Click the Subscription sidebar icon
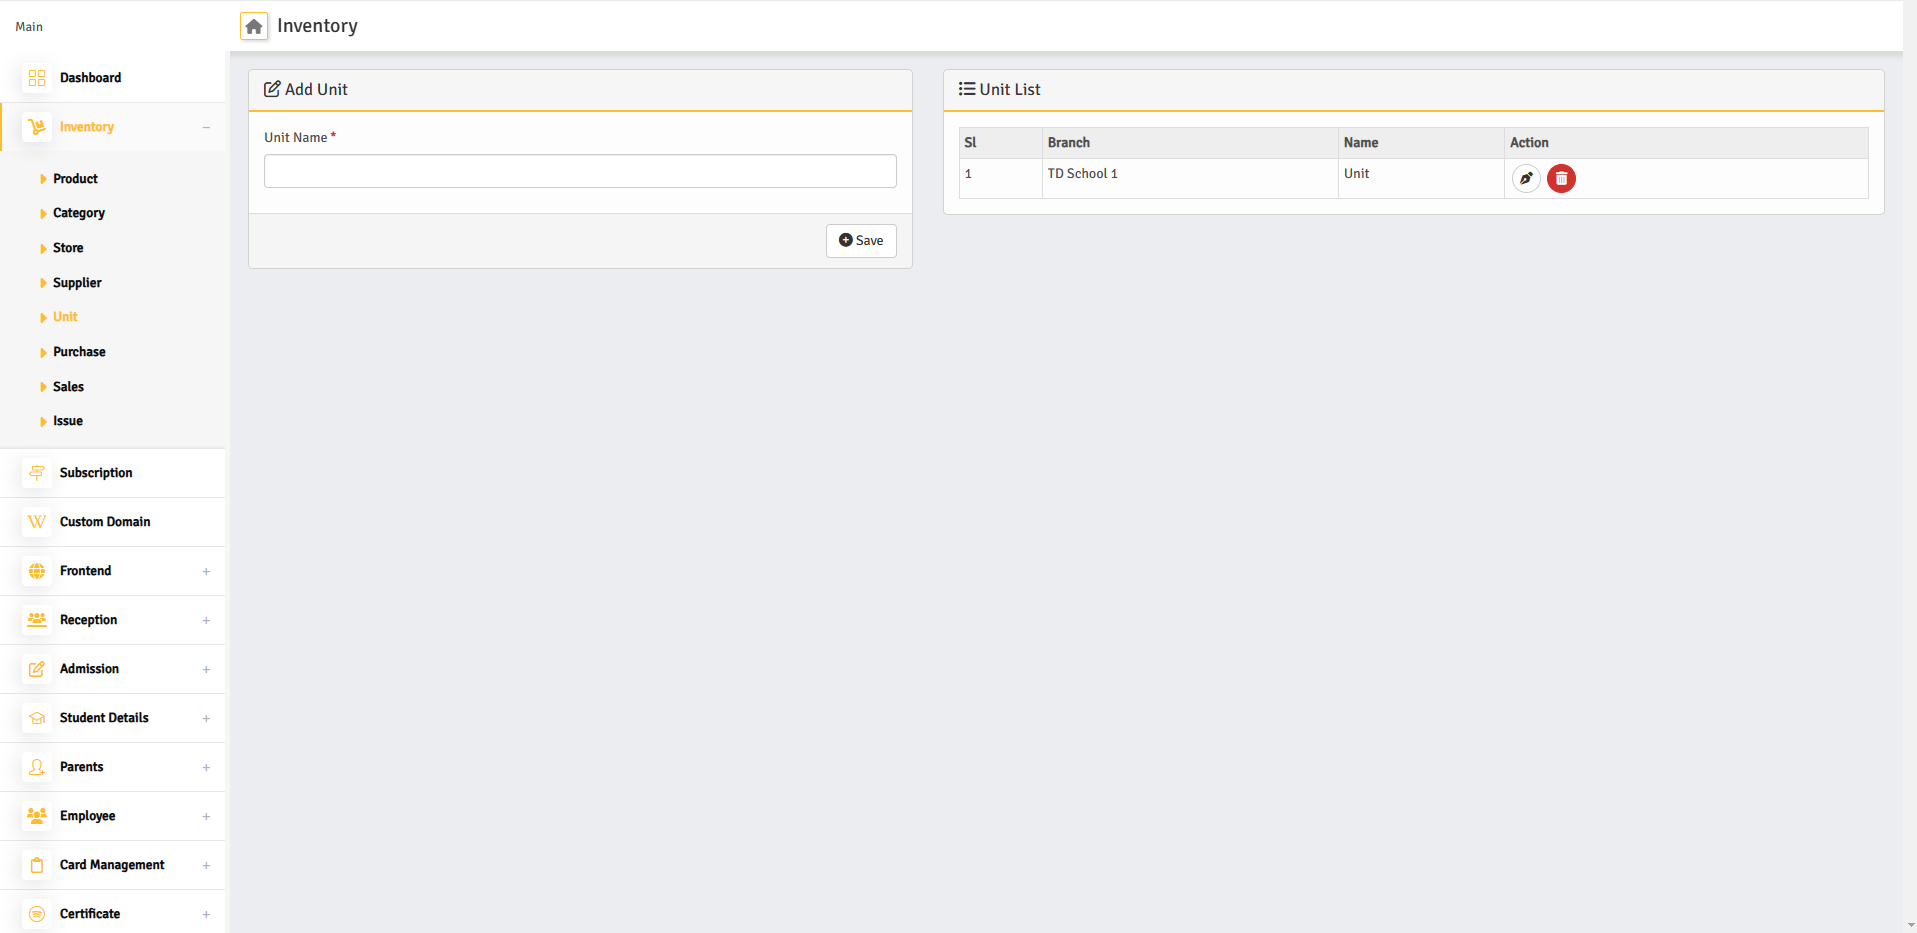1917x933 pixels. tap(37, 473)
